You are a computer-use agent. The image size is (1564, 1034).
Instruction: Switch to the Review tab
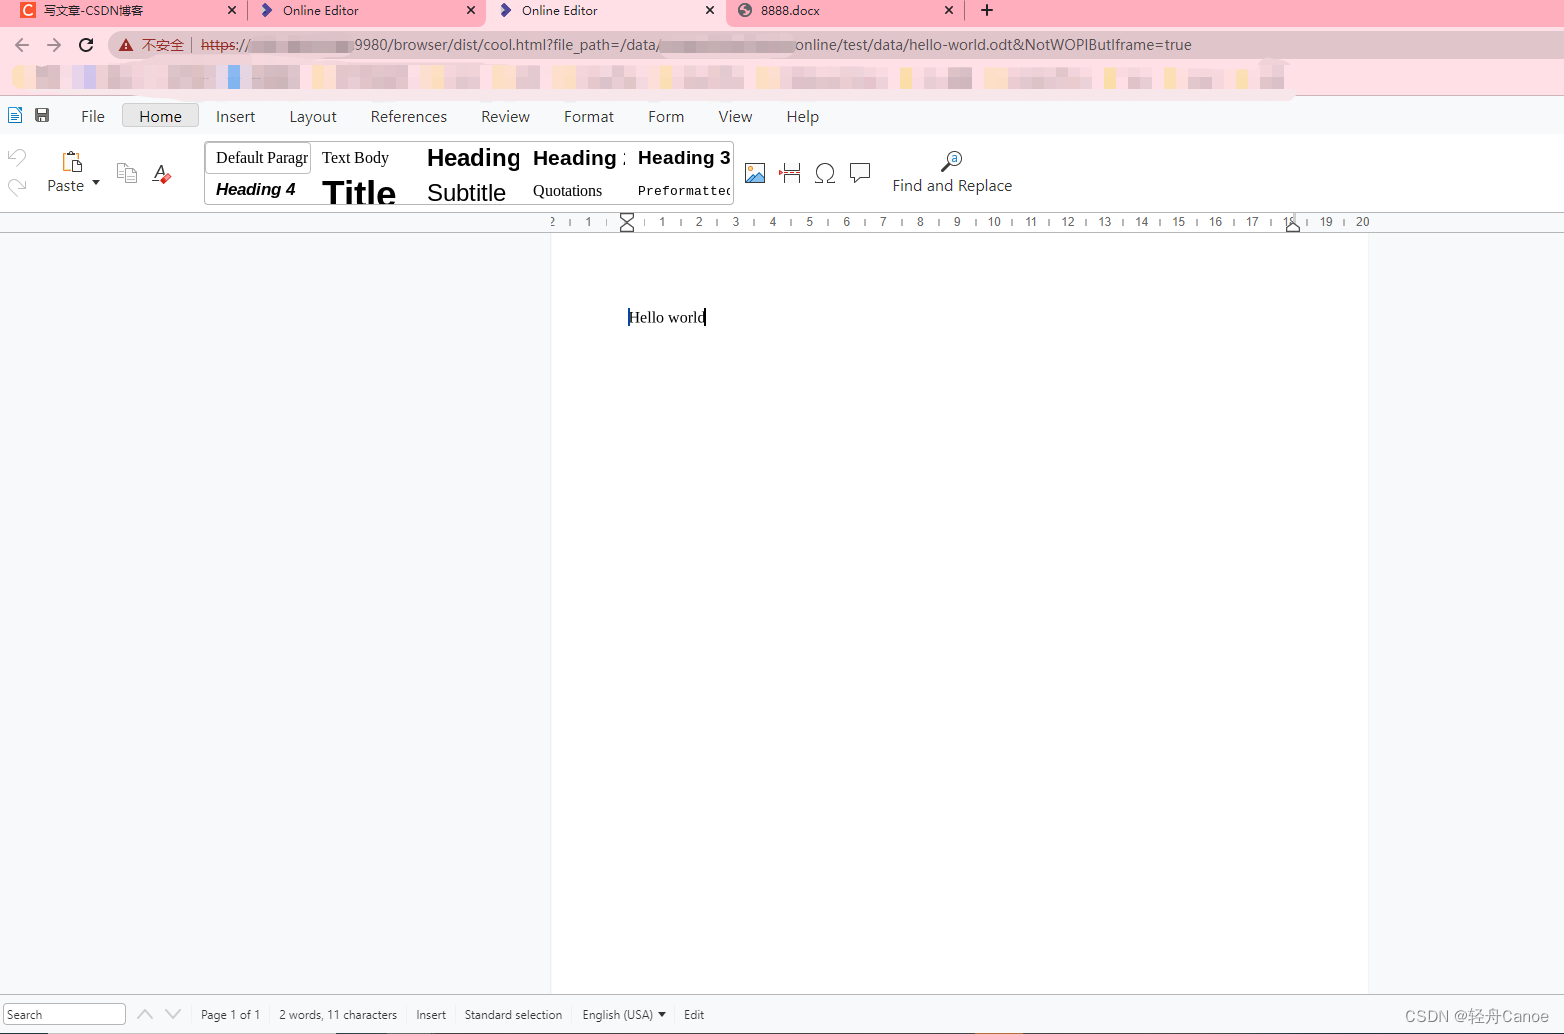pos(505,116)
